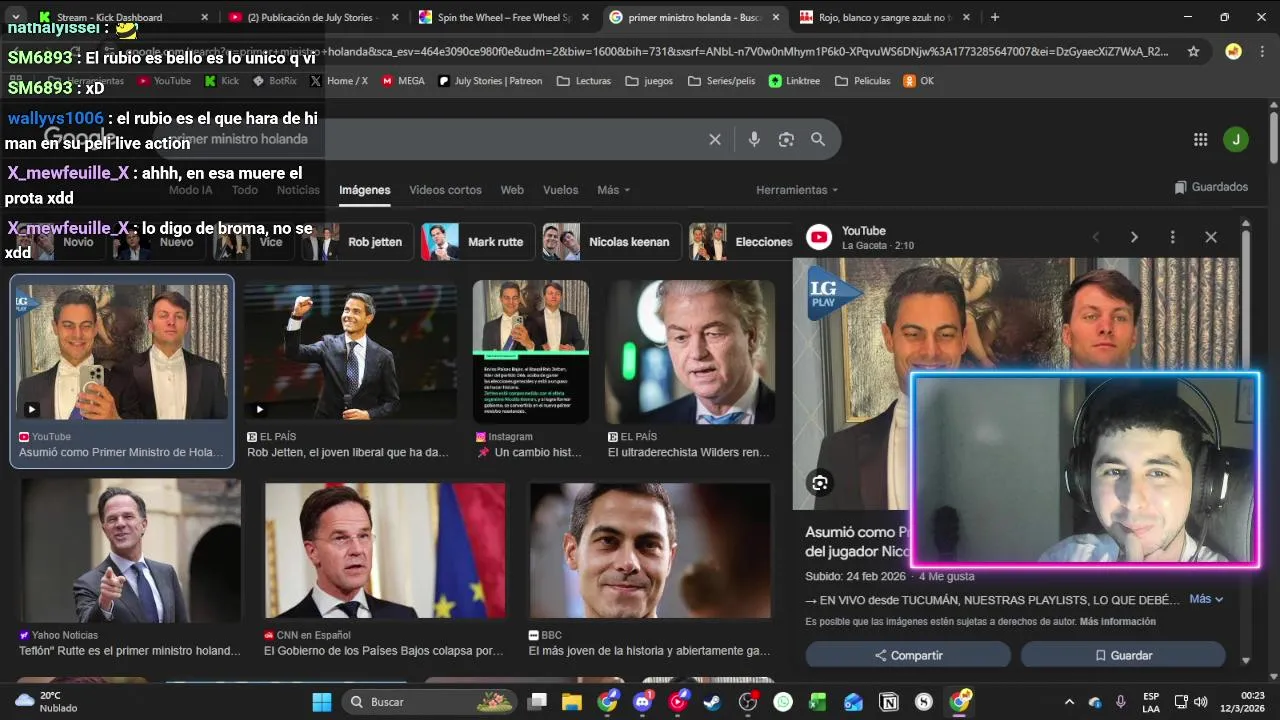
Task: Filter images by Mark rutte chip
Action: (477, 242)
